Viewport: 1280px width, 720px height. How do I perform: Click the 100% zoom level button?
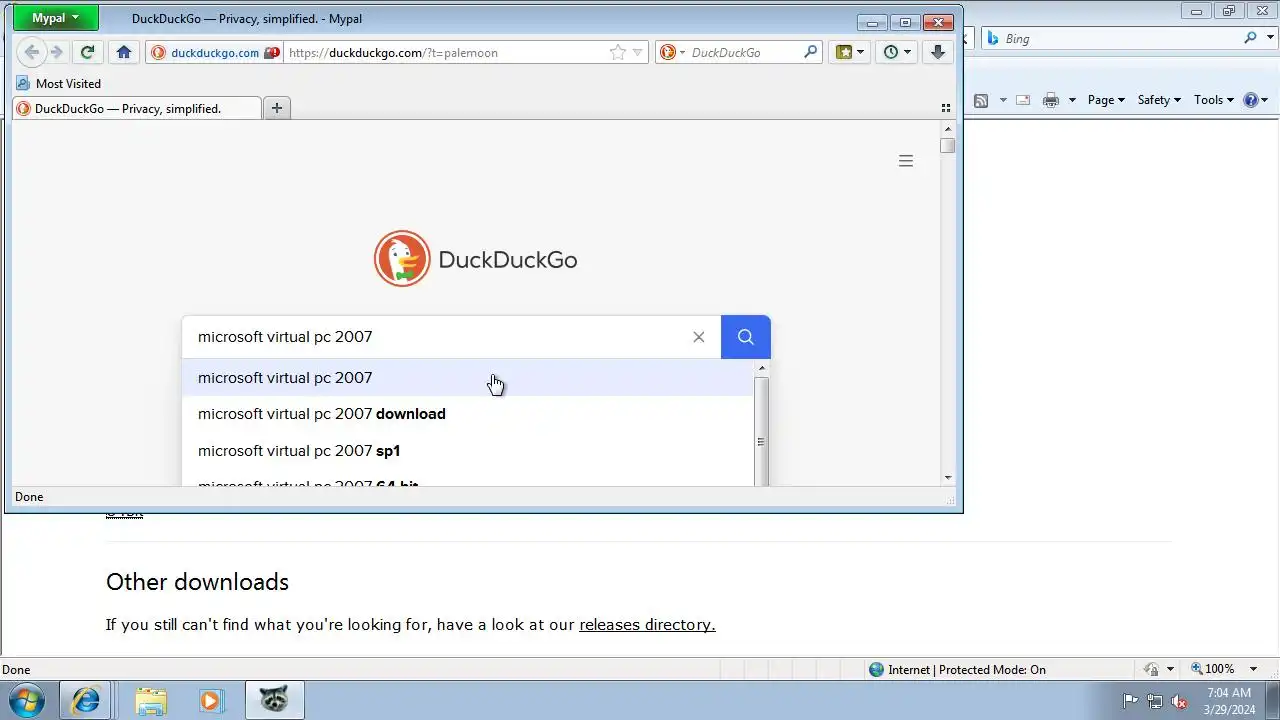click(1212, 669)
